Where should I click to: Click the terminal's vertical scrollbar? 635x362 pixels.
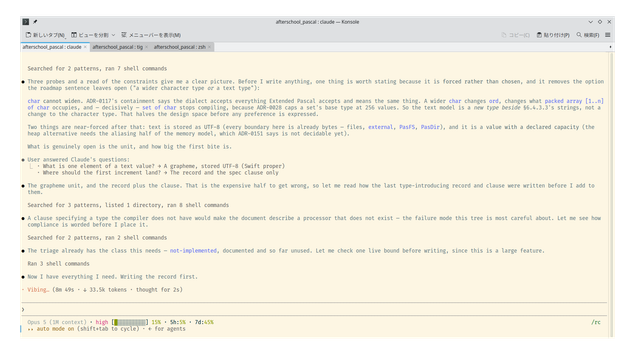(x=611, y=194)
